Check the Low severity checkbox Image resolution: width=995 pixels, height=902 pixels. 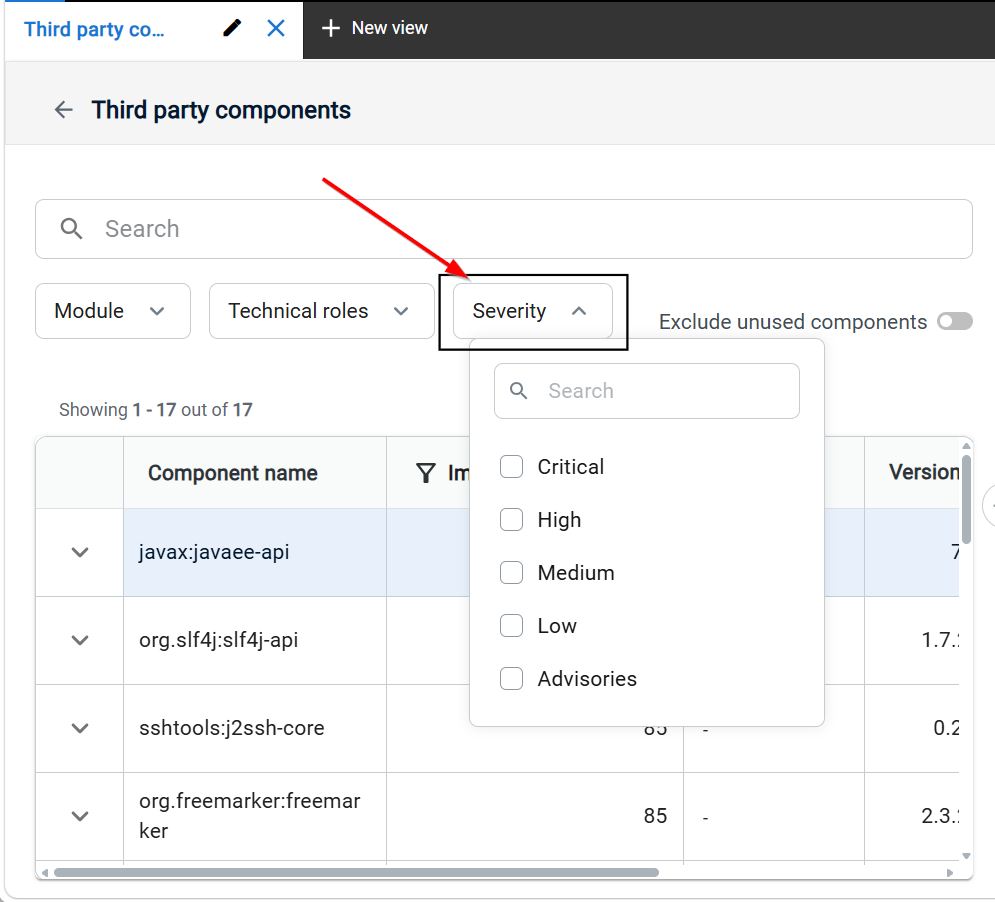tap(511, 626)
